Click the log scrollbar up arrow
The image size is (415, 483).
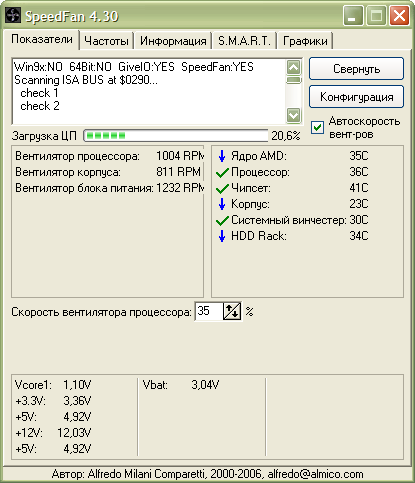294,68
